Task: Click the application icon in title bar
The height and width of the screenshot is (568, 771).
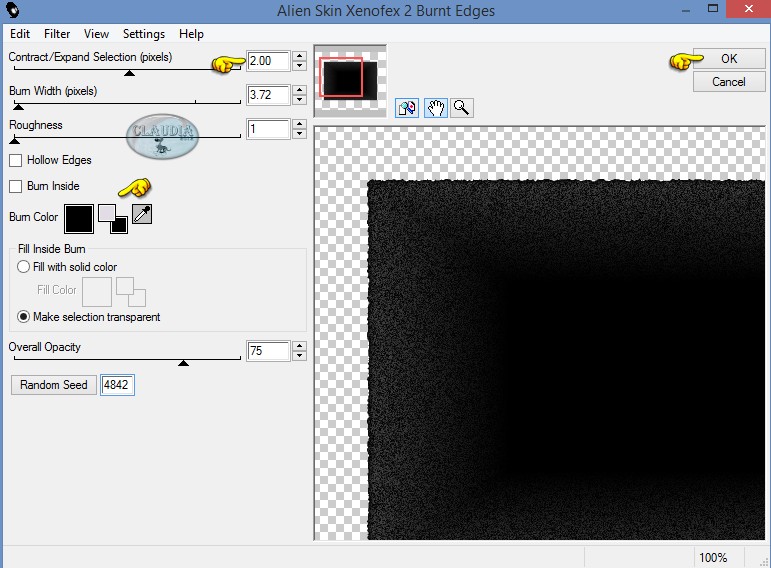Action: coord(12,10)
